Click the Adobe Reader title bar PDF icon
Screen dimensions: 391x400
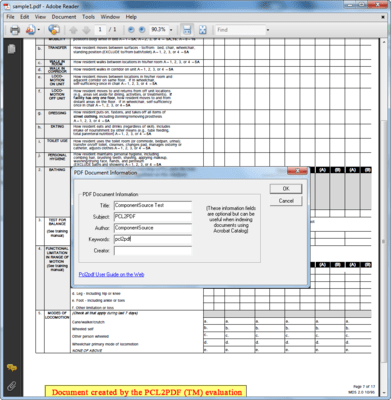coord(7,6)
